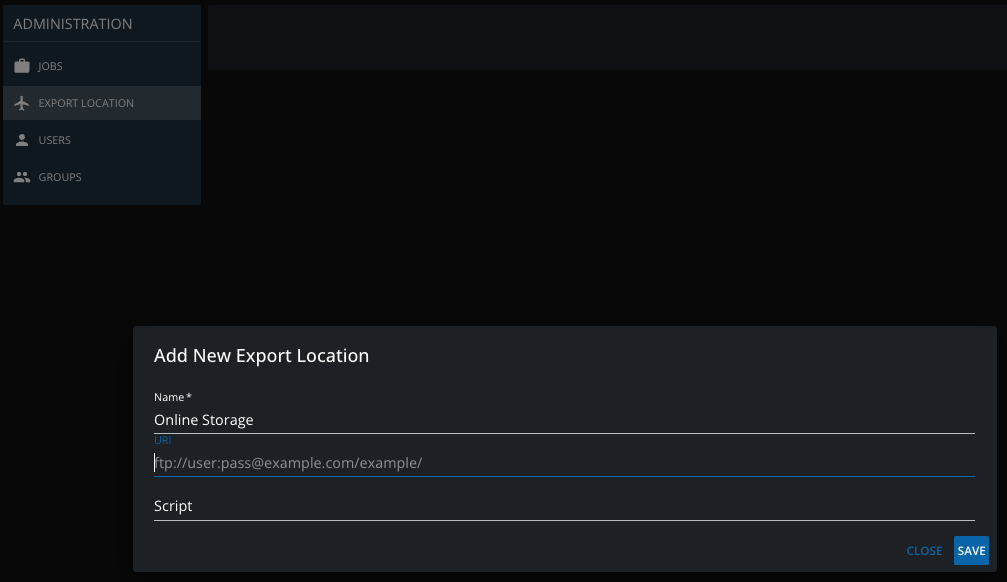Go to the Users section label
The image size is (1007, 582).
pyautogui.click(x=55, y=140)
